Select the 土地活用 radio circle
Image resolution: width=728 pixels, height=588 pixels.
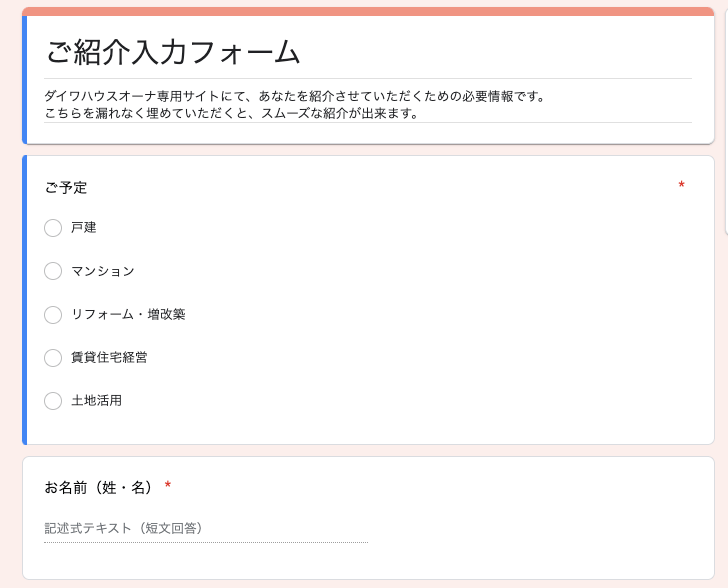pyautogui.click(x=53, y=400)
